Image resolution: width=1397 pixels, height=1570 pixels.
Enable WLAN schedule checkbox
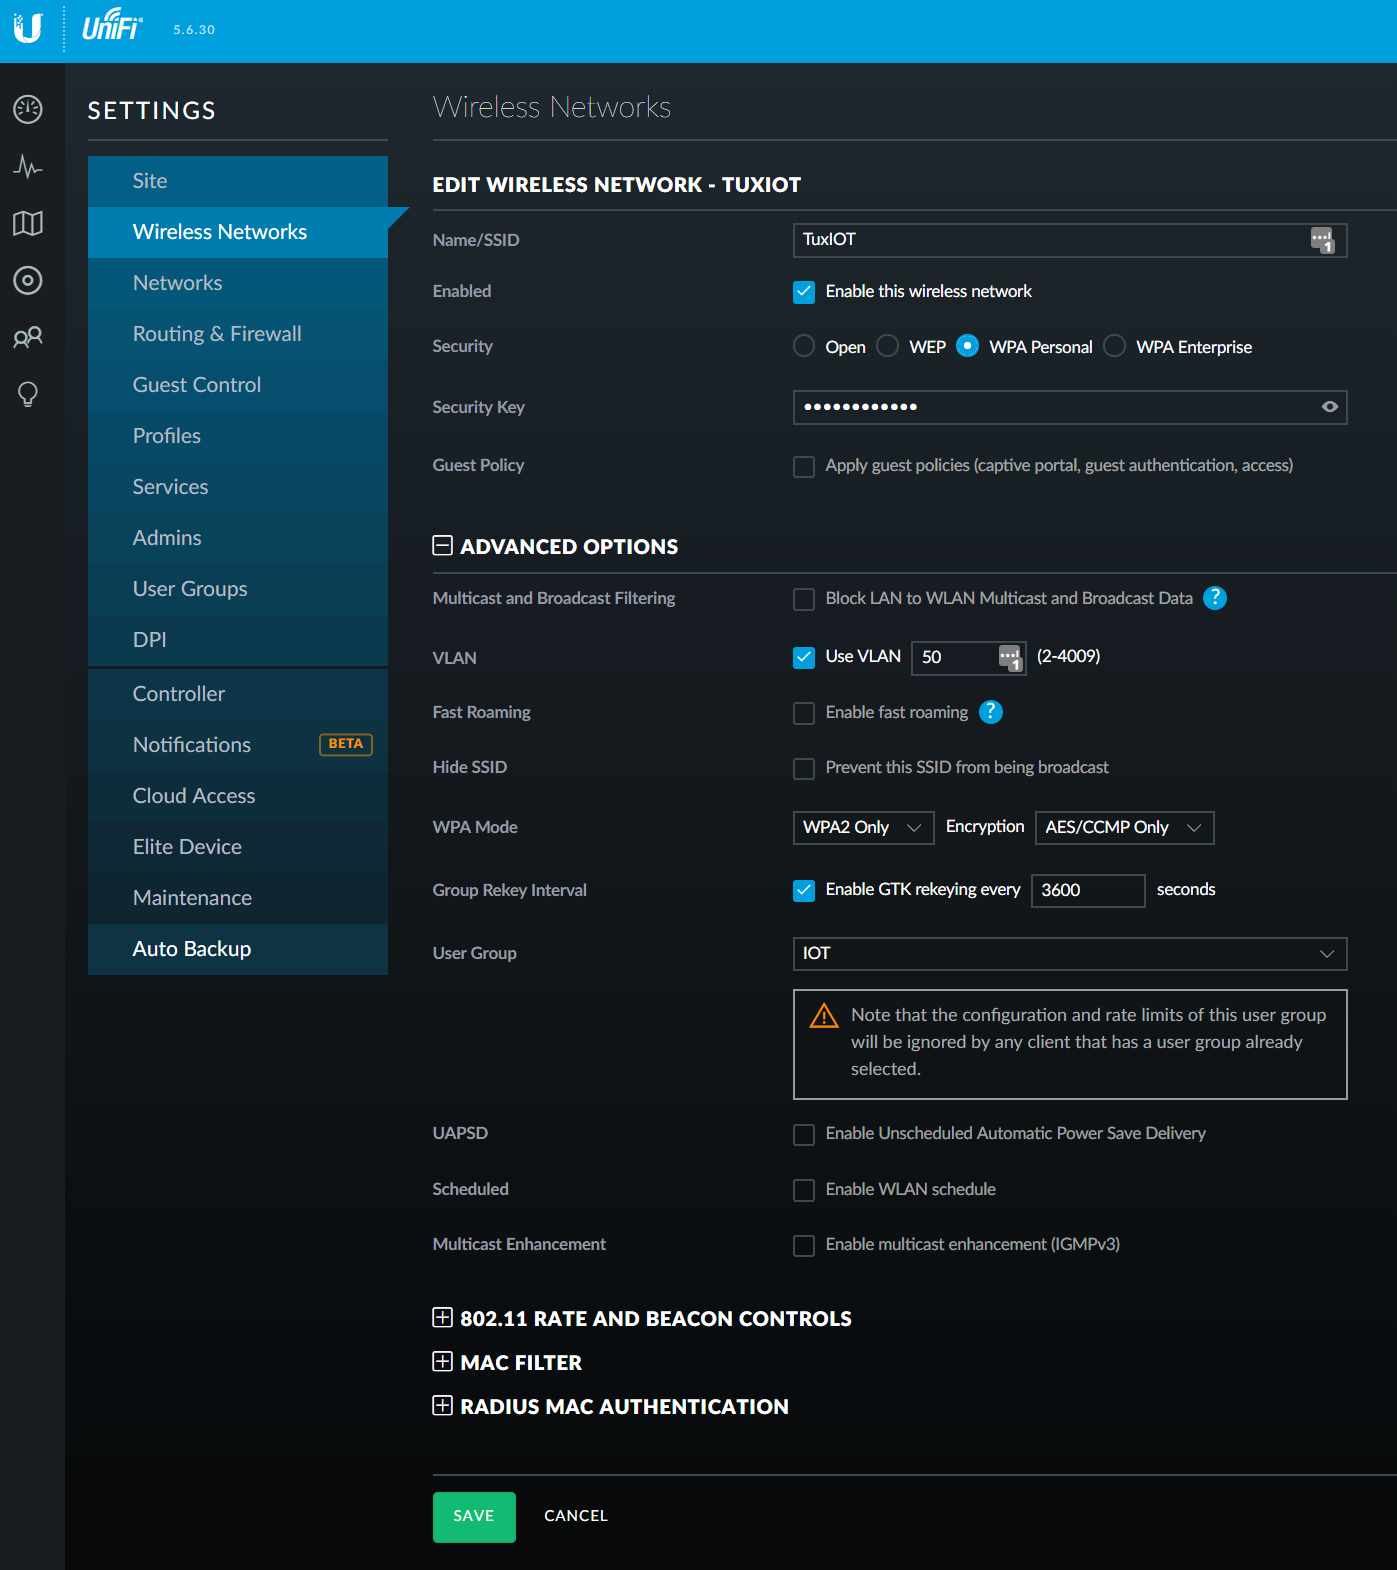tap(804, 1190)
